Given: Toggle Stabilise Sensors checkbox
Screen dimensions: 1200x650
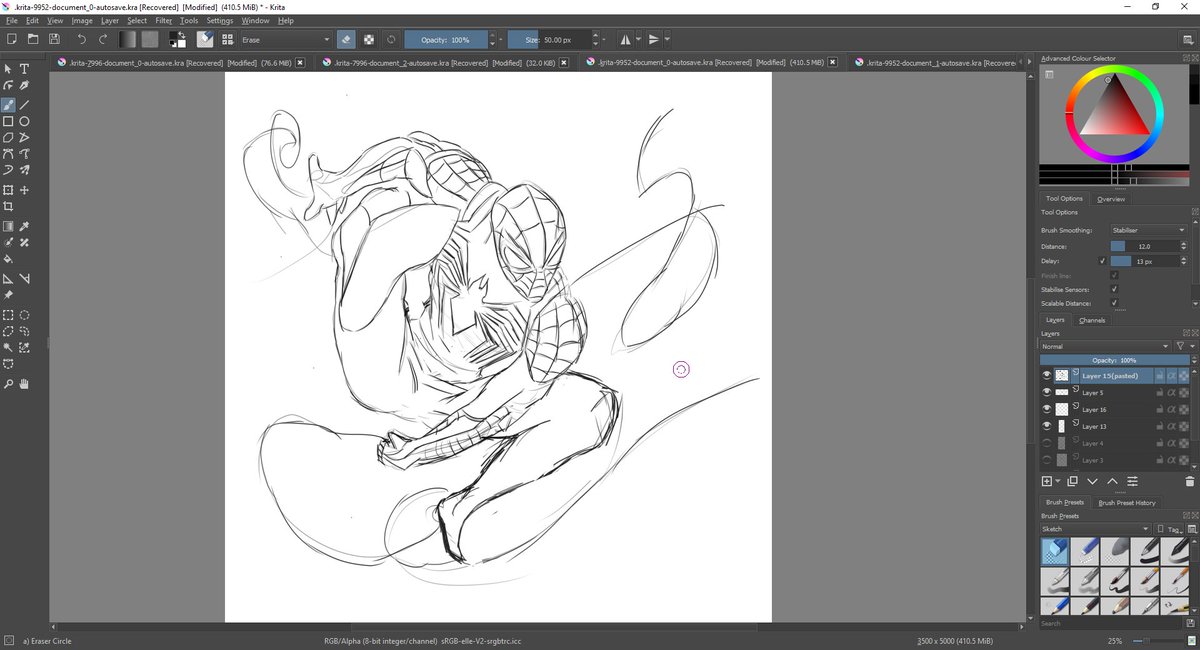Looking at the screenshot, I should (1114, 289).
